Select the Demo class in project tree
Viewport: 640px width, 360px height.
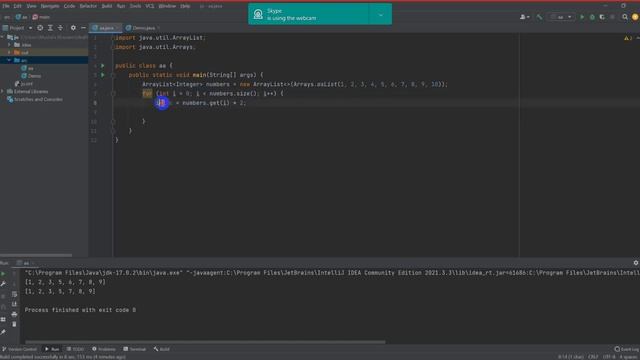[31, 76]
